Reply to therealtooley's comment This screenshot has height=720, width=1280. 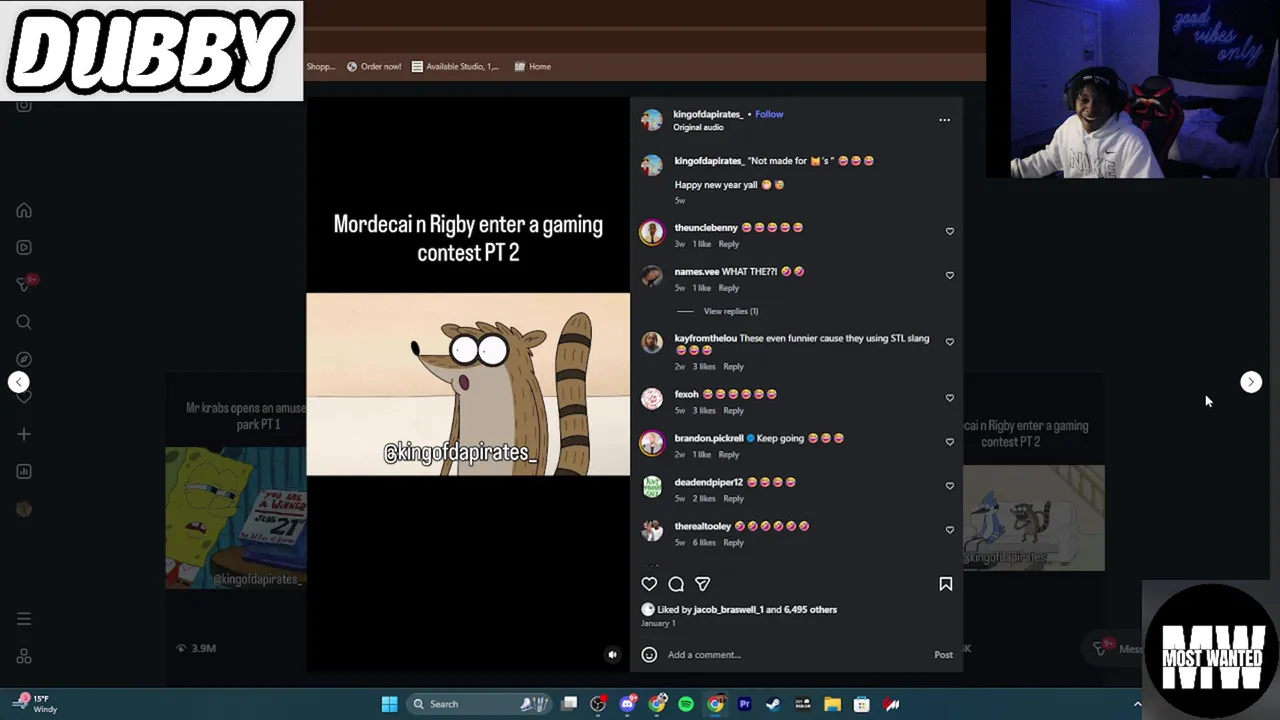click(733, 542)
